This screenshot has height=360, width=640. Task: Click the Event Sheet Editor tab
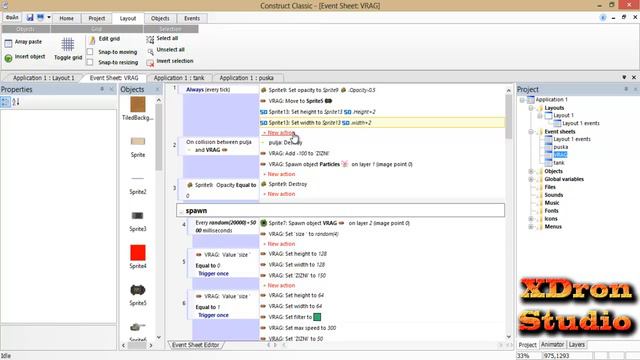click(x=196, y=345)
